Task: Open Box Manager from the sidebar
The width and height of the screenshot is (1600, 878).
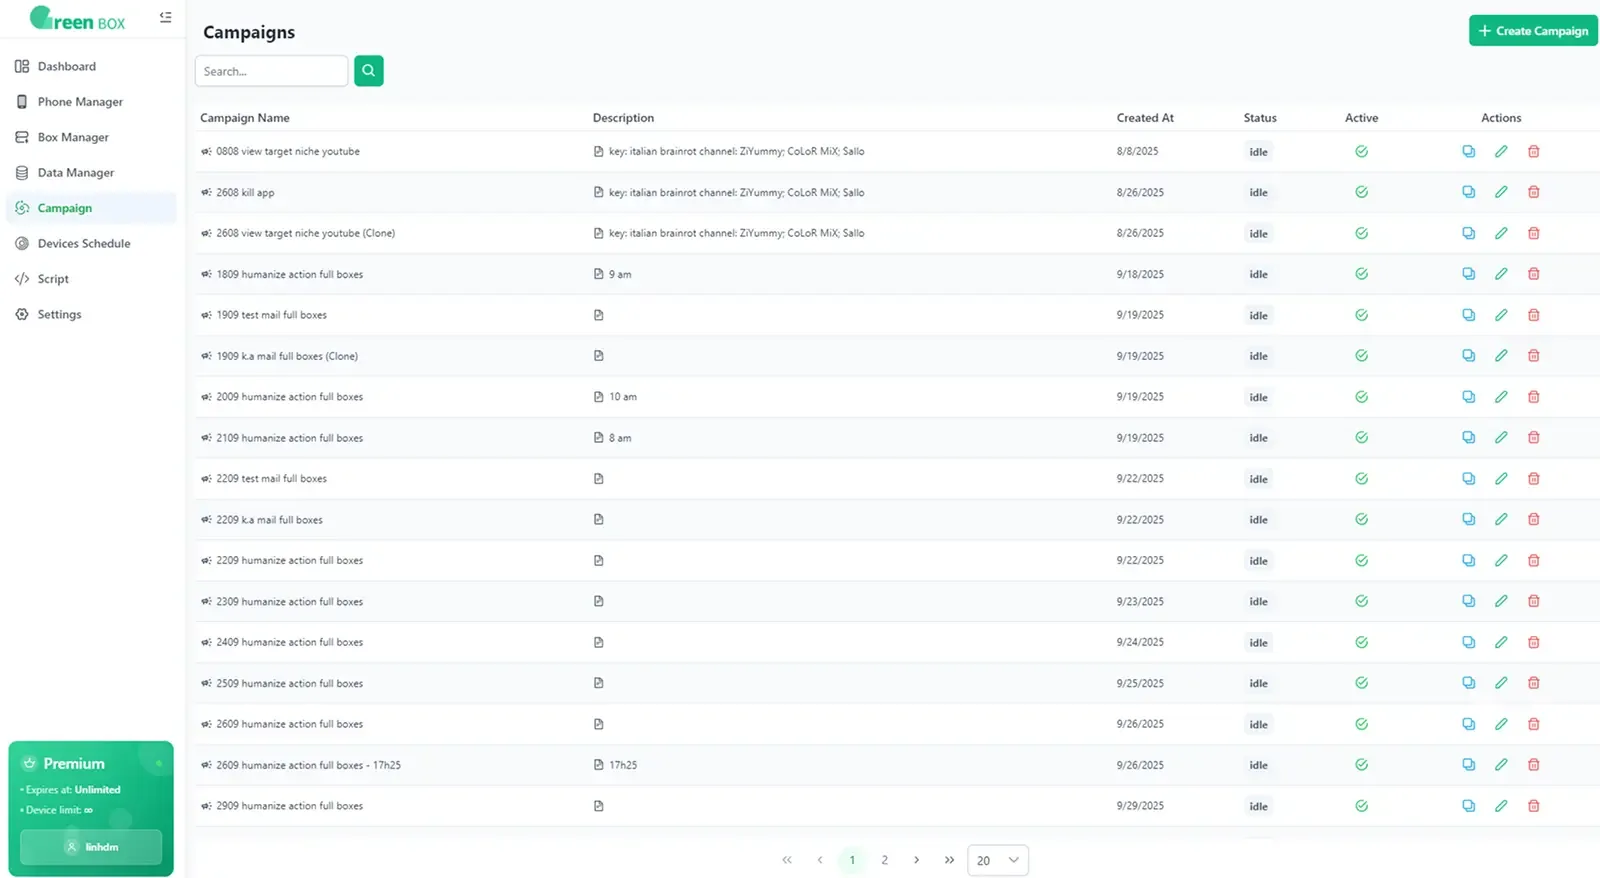Action: coord(91,137)
